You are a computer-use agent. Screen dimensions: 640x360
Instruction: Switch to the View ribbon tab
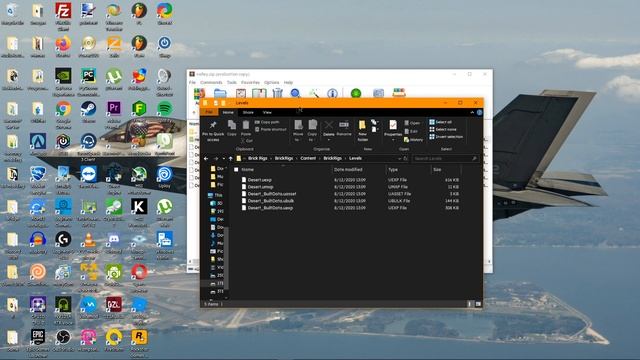(267, 112)
